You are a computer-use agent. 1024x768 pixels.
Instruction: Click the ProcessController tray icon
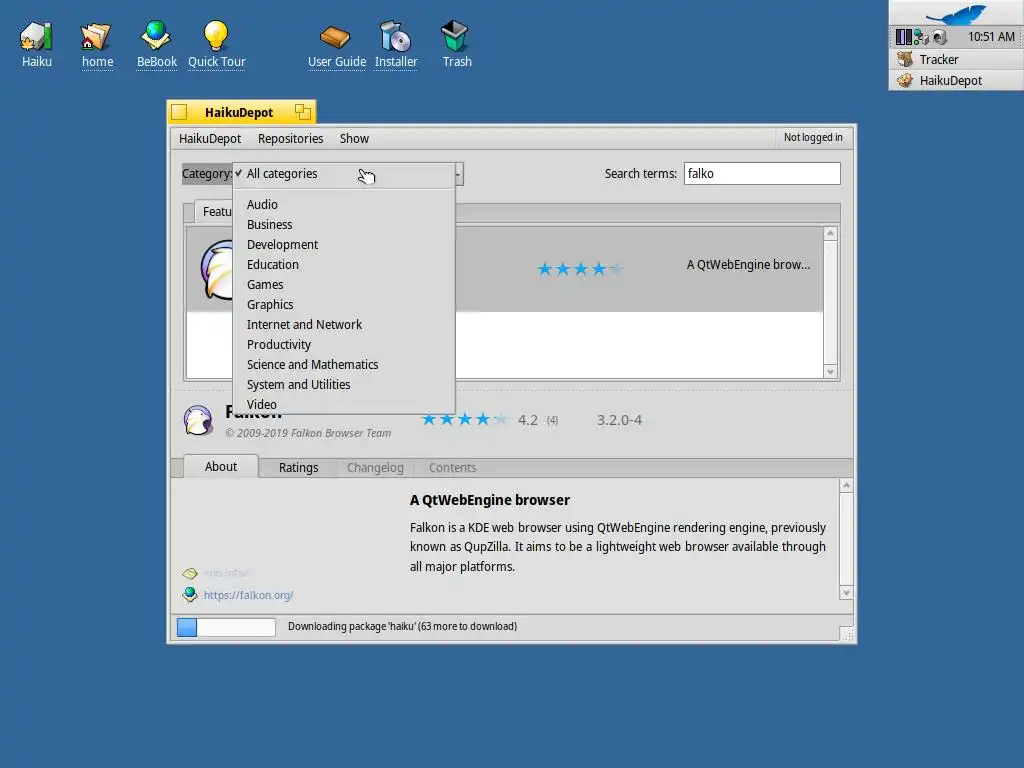point(903,37)
